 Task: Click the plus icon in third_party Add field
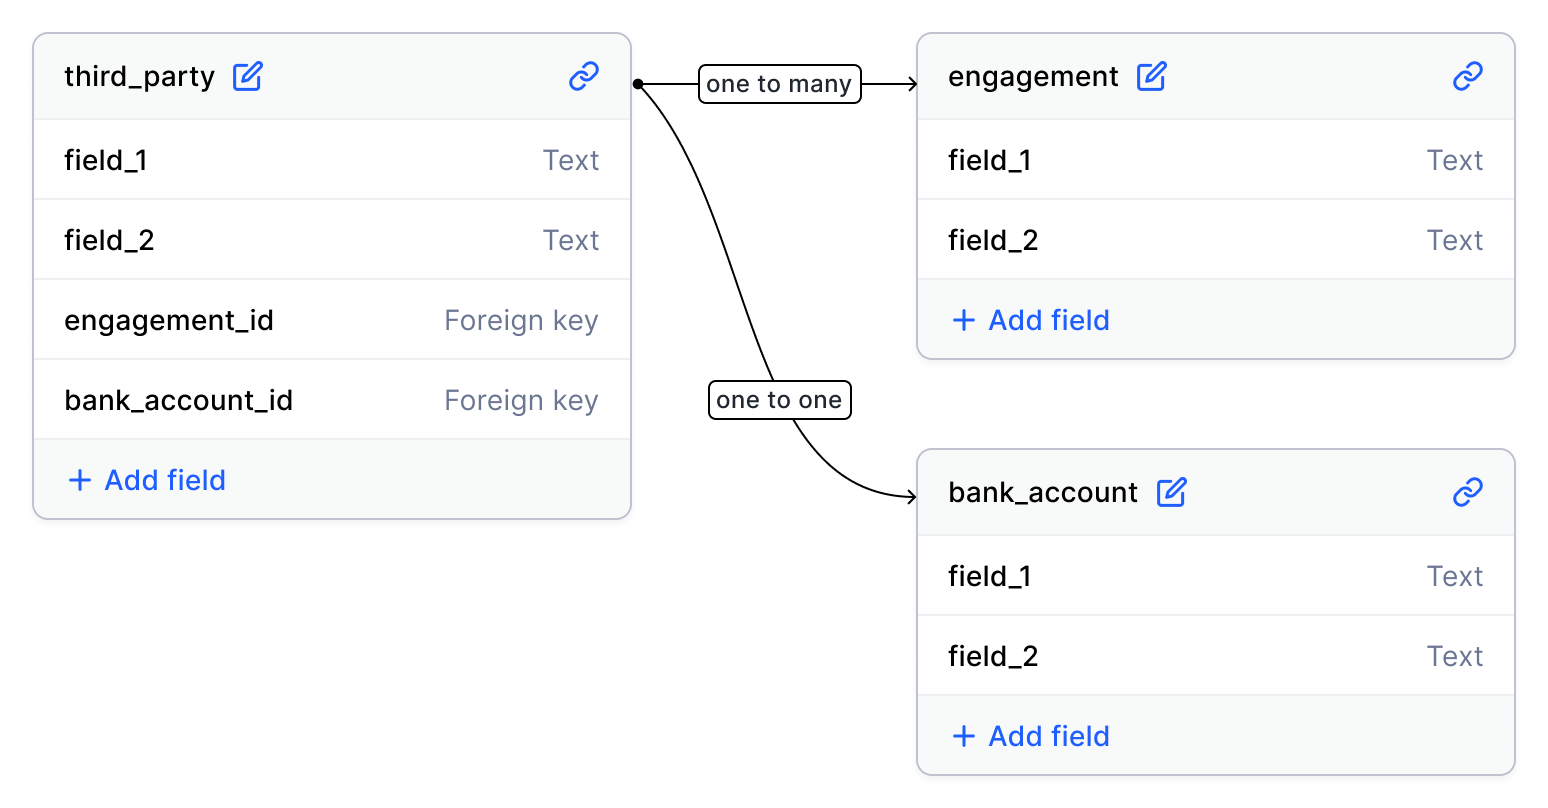pyautogui.click(x=80, y=481)
